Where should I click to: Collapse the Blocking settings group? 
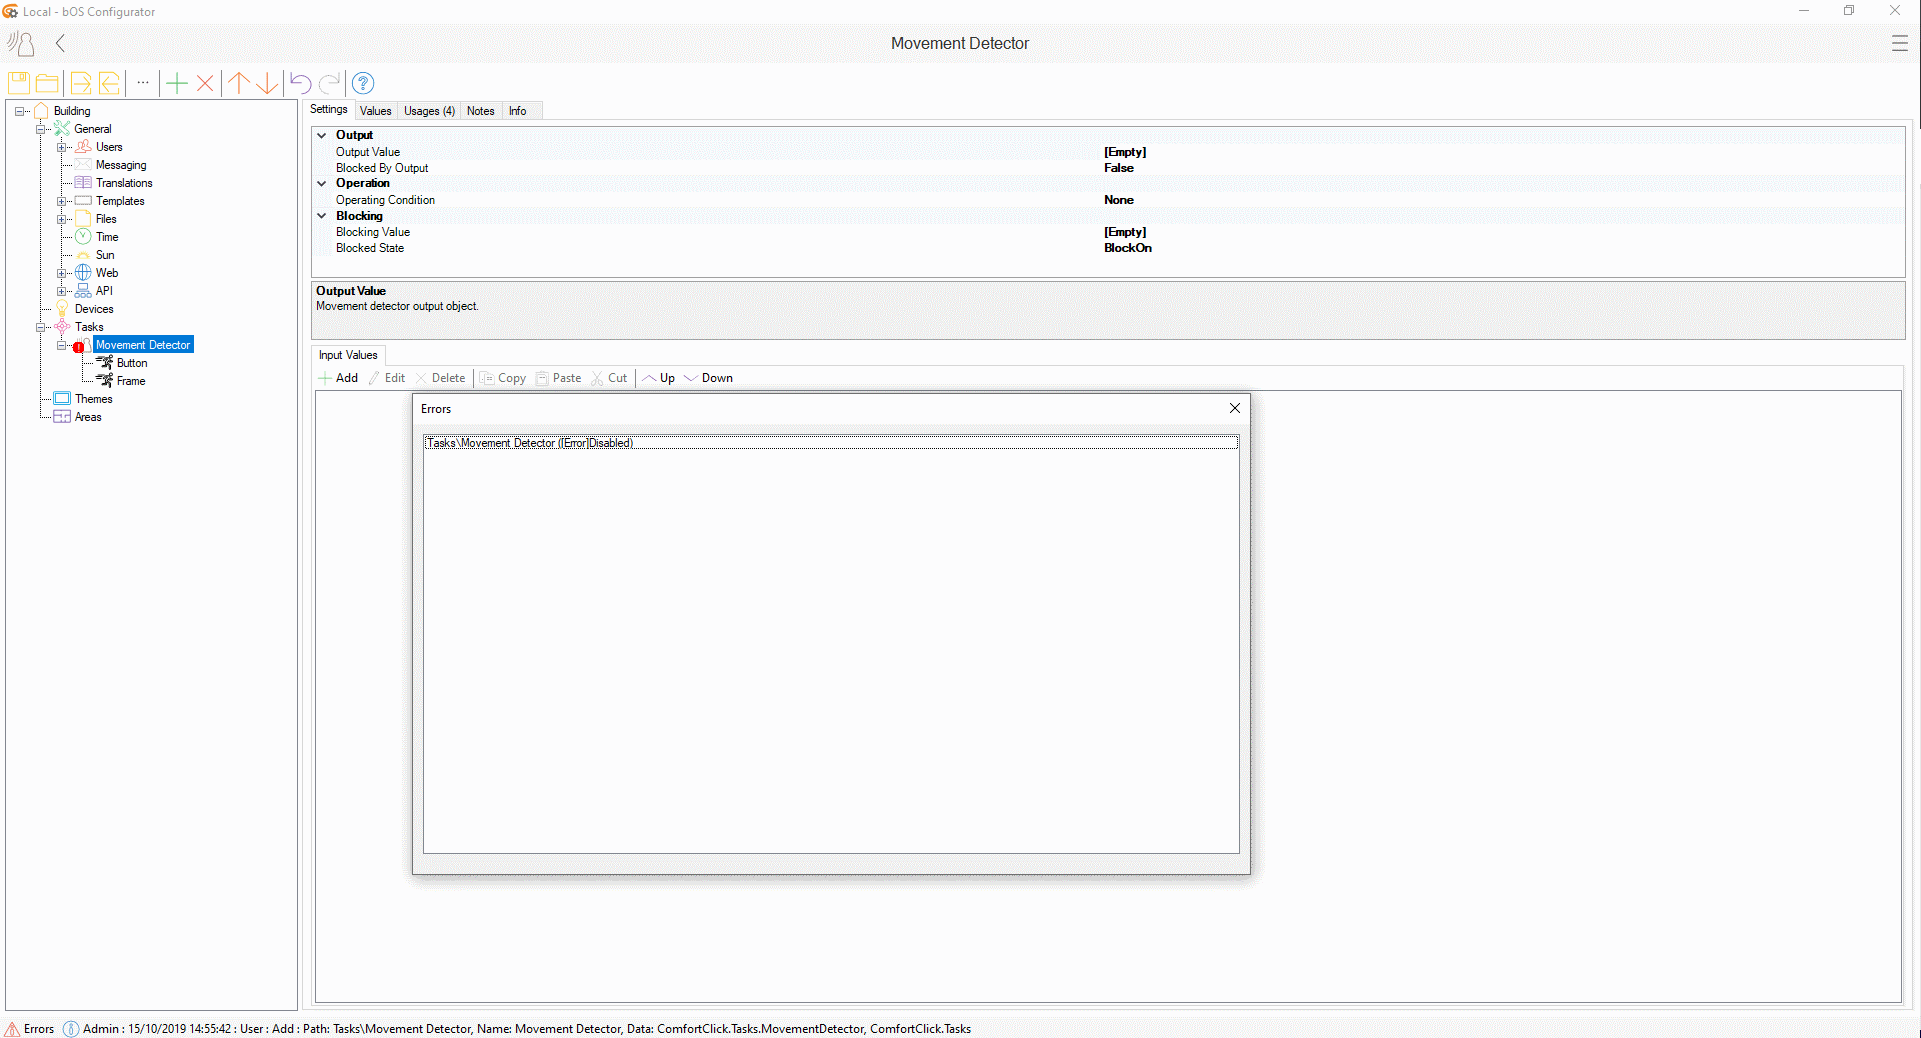(322, 216)
